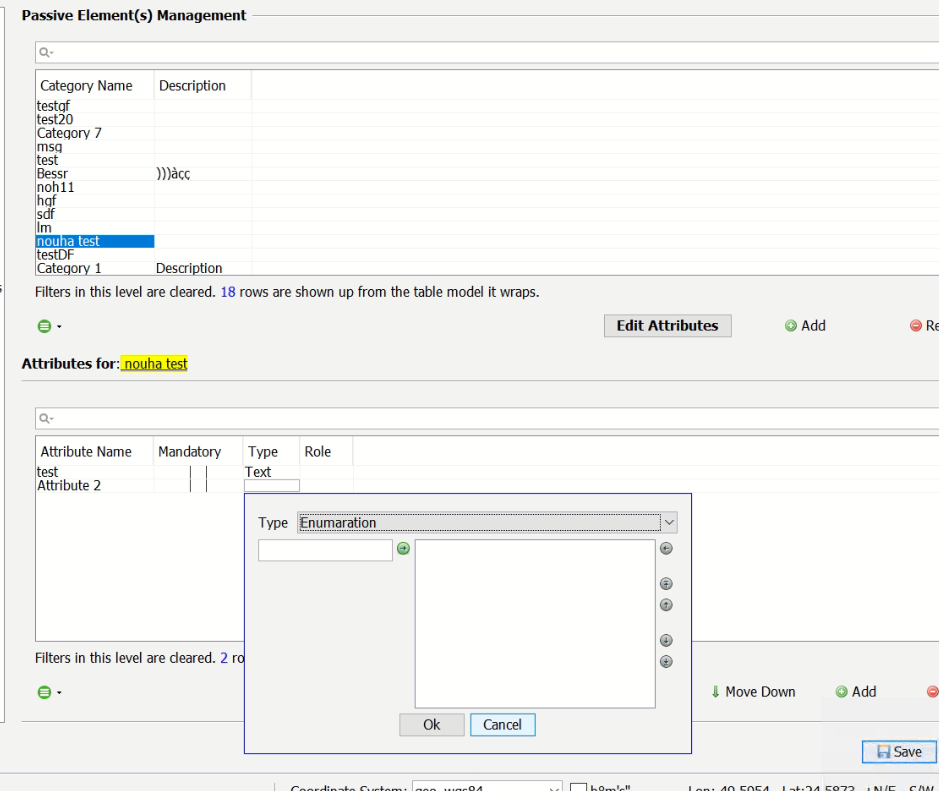Click the enumeration value text field
This screenshot has width=939, height=791.
click(325, 550)
